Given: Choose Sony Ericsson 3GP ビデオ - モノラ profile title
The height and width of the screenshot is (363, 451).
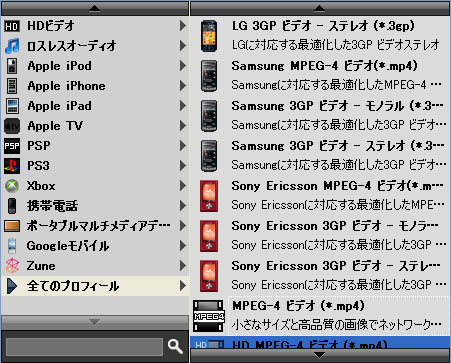Looking at the screenshot, I should pos(335,226).
